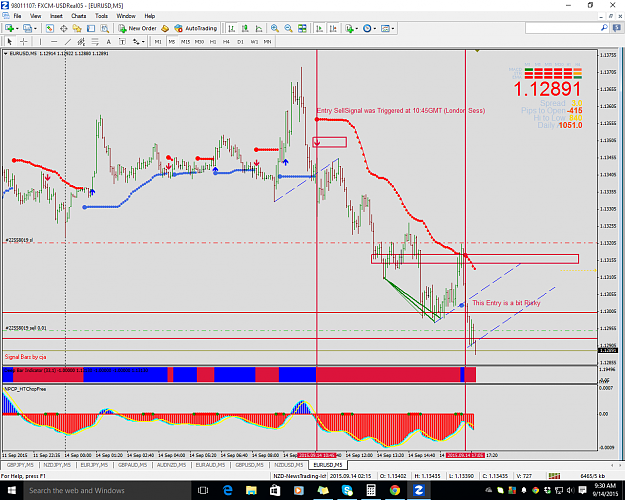Select the Crosshair tool
625x500 pixels.
click(24, 41)
